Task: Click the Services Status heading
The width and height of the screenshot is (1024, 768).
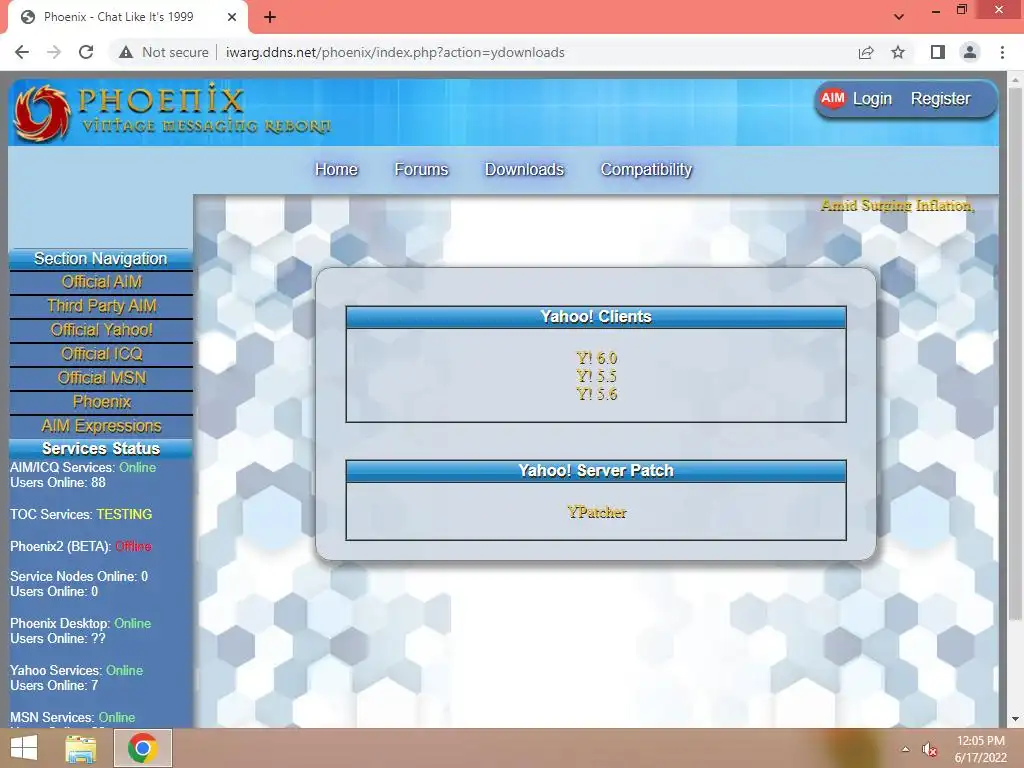Action: click(101, 449)
